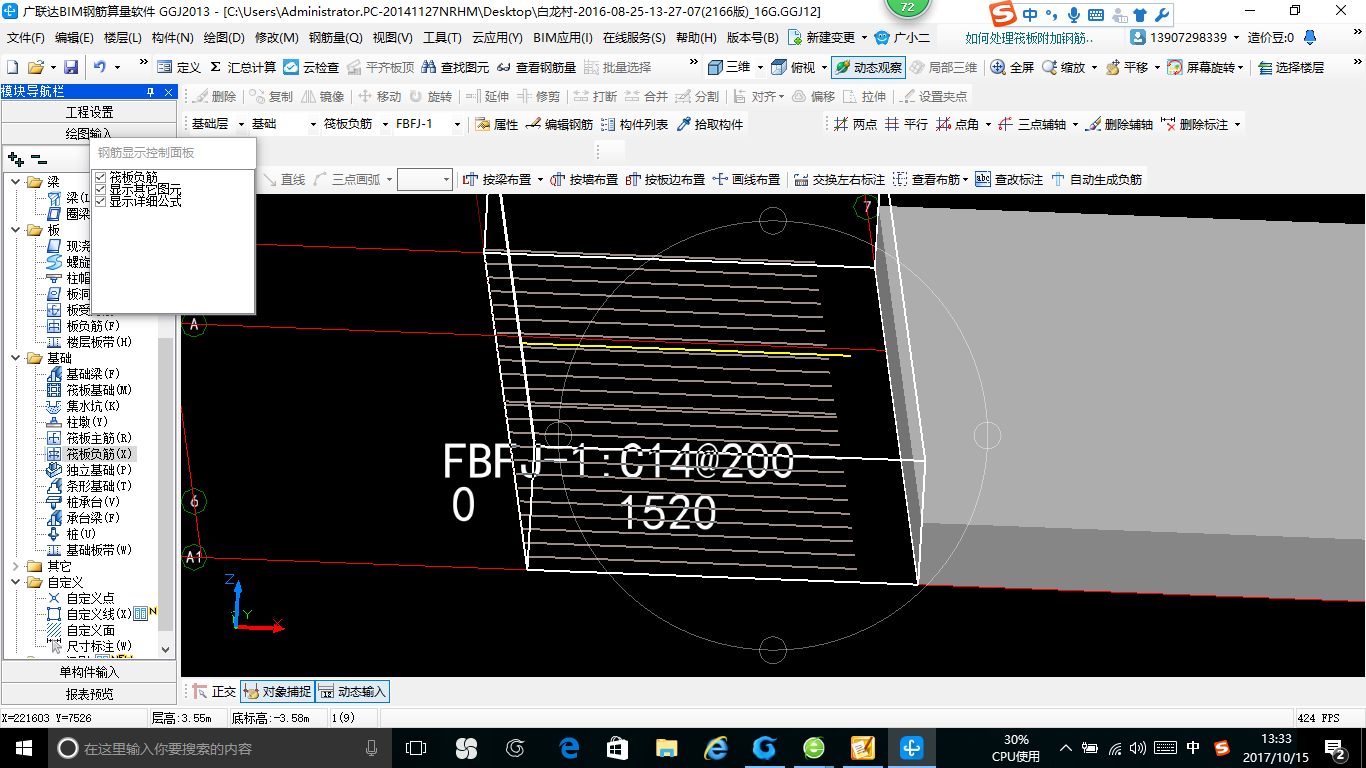
Task: Uncheck 显示其它图元 checkbox
Action: click(x=100, y=189)
